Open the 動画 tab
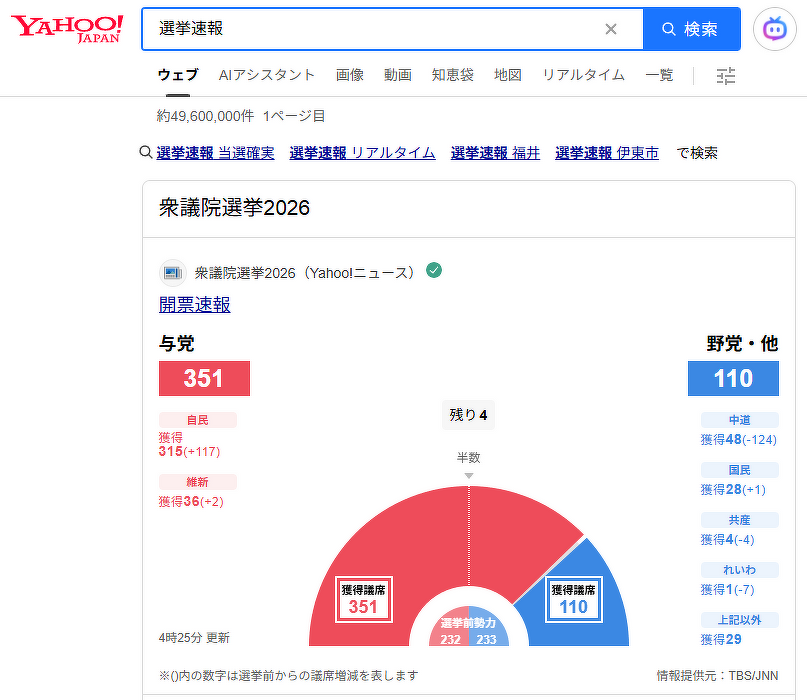 coord(397,75)
